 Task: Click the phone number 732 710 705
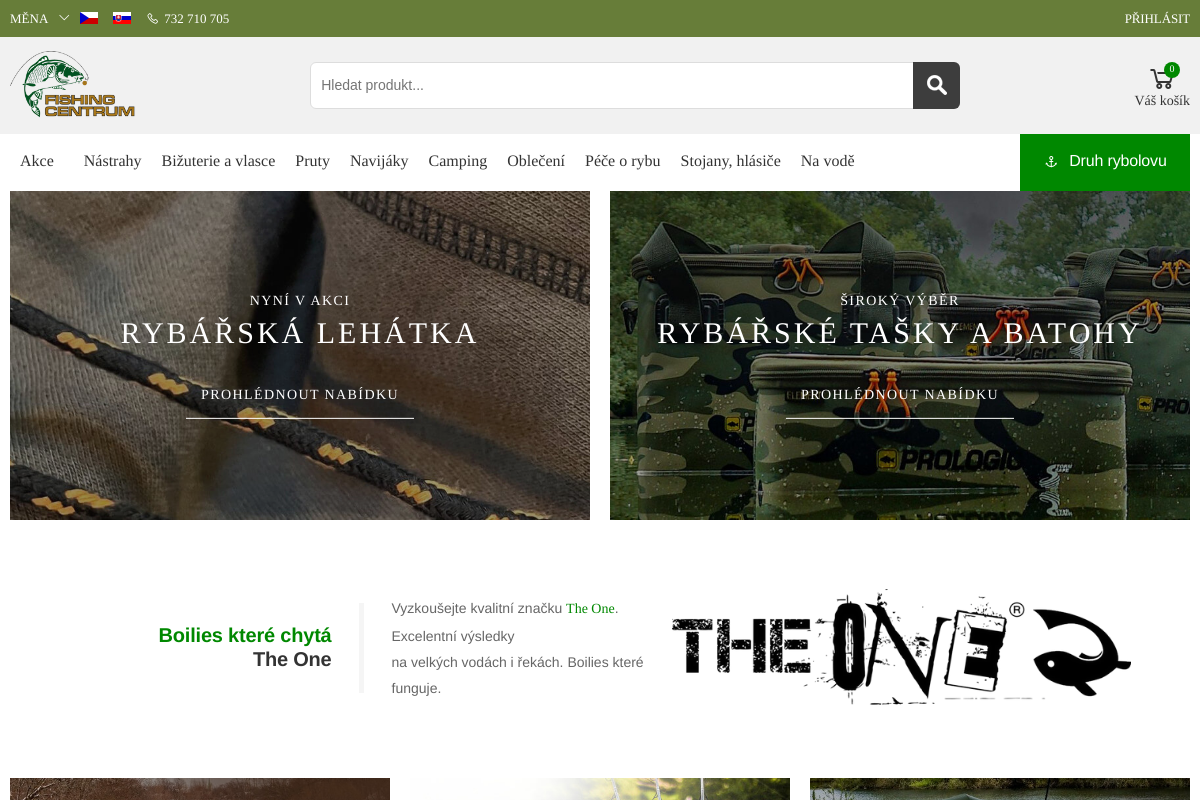196,19
